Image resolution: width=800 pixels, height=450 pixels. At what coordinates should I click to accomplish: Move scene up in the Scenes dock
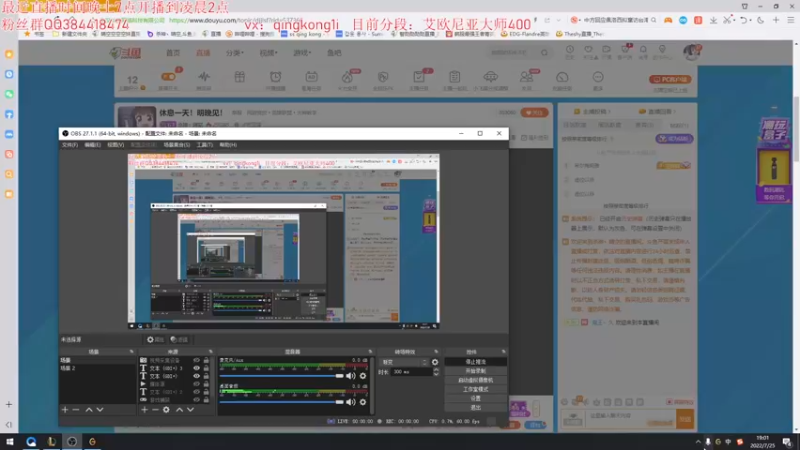coord(89,410)
